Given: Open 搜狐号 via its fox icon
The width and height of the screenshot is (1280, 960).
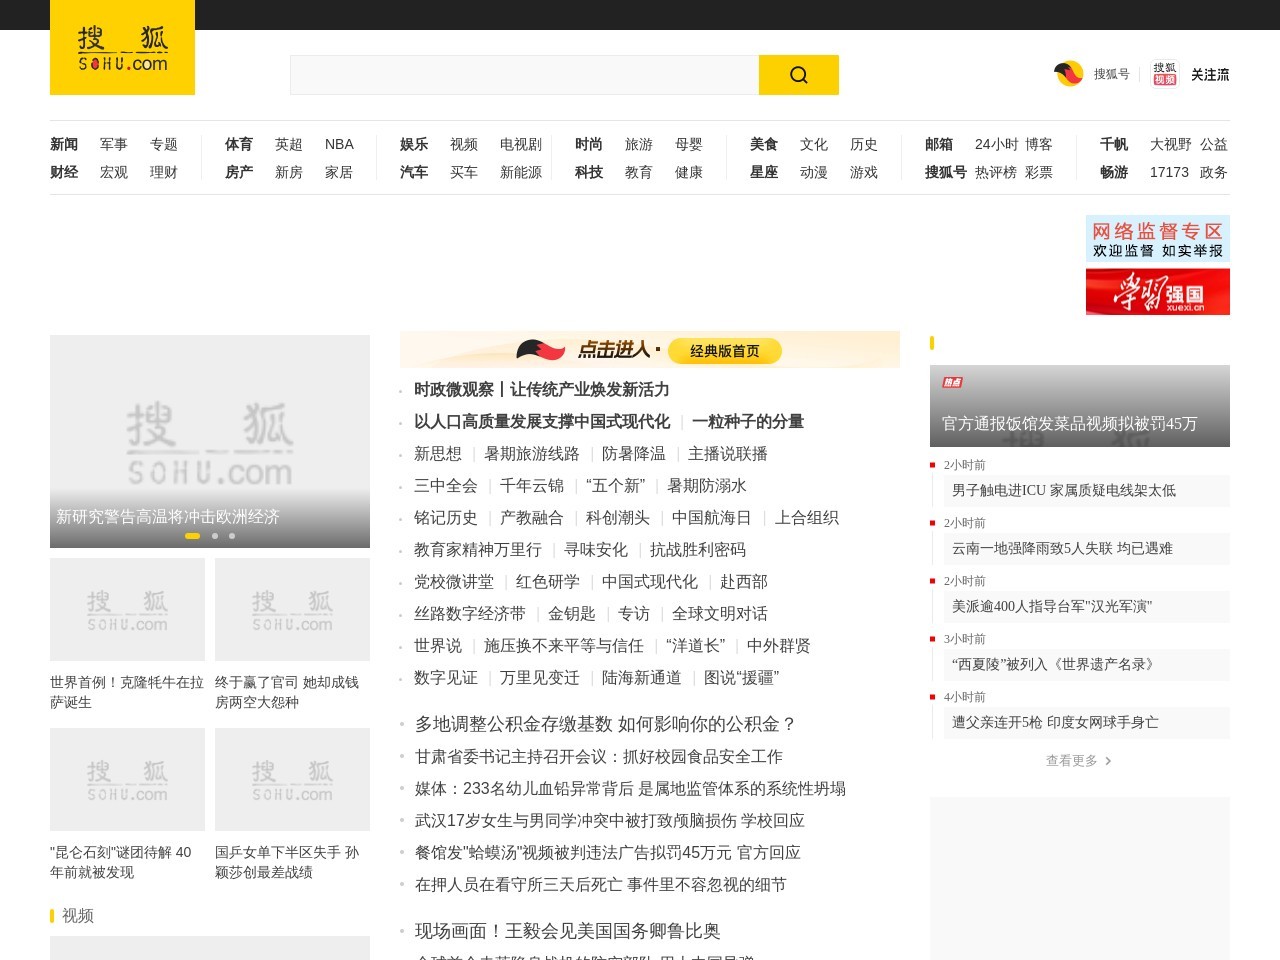Looking at the screenshot, I should pyautogui.click(x=1068, y=73).
